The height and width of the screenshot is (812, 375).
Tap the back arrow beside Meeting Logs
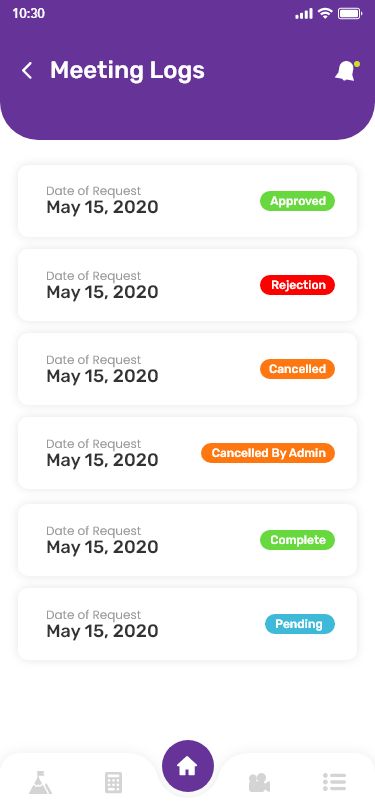(27, 70)
